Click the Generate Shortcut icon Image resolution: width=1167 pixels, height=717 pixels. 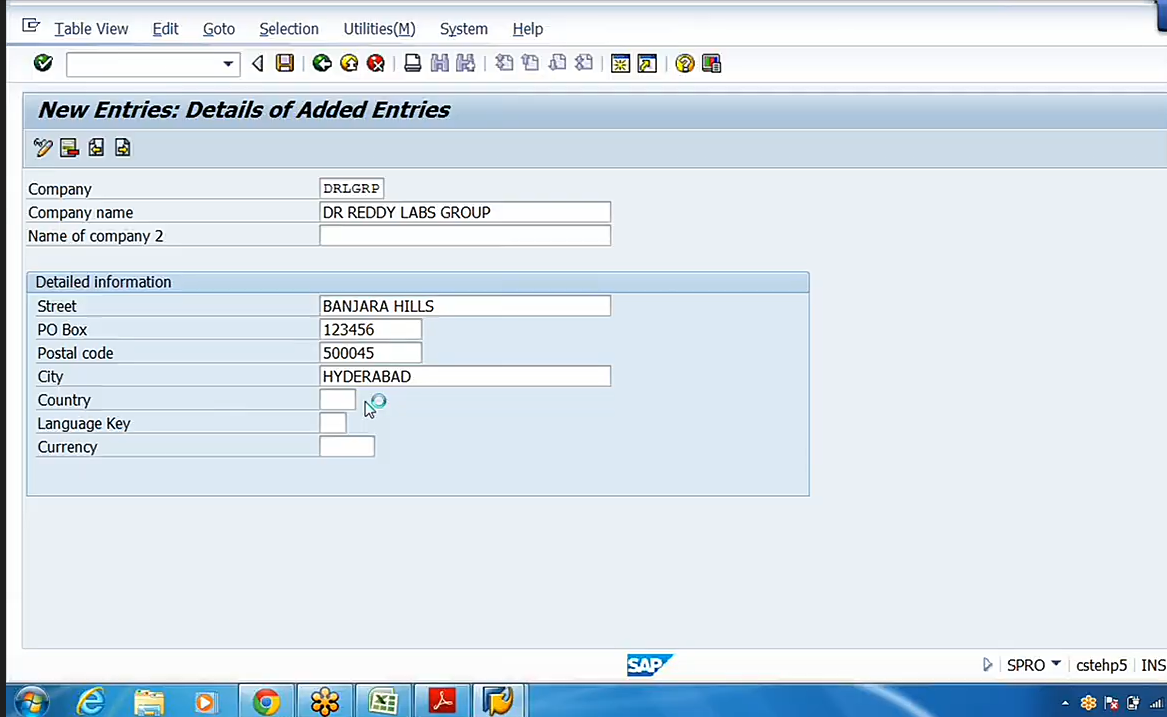click(648, 64)
